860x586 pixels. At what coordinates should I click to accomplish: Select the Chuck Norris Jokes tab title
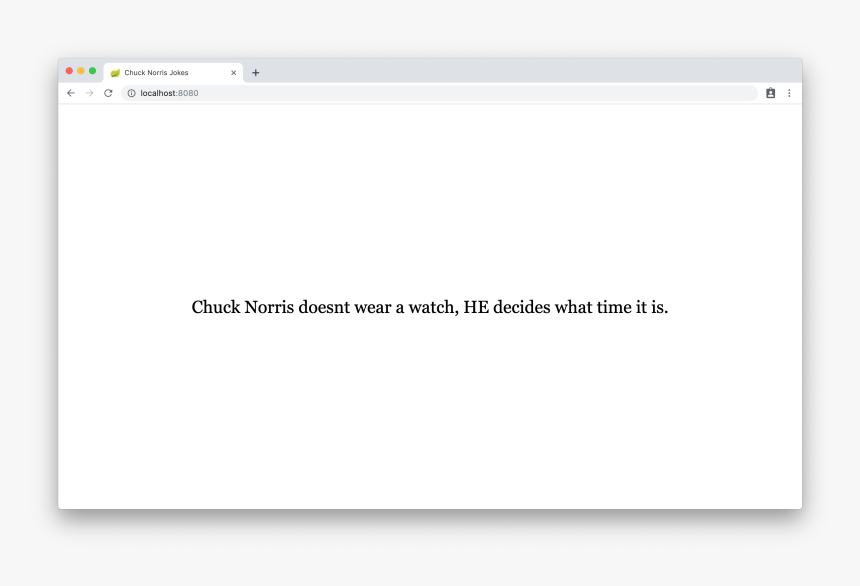(156, 73)
